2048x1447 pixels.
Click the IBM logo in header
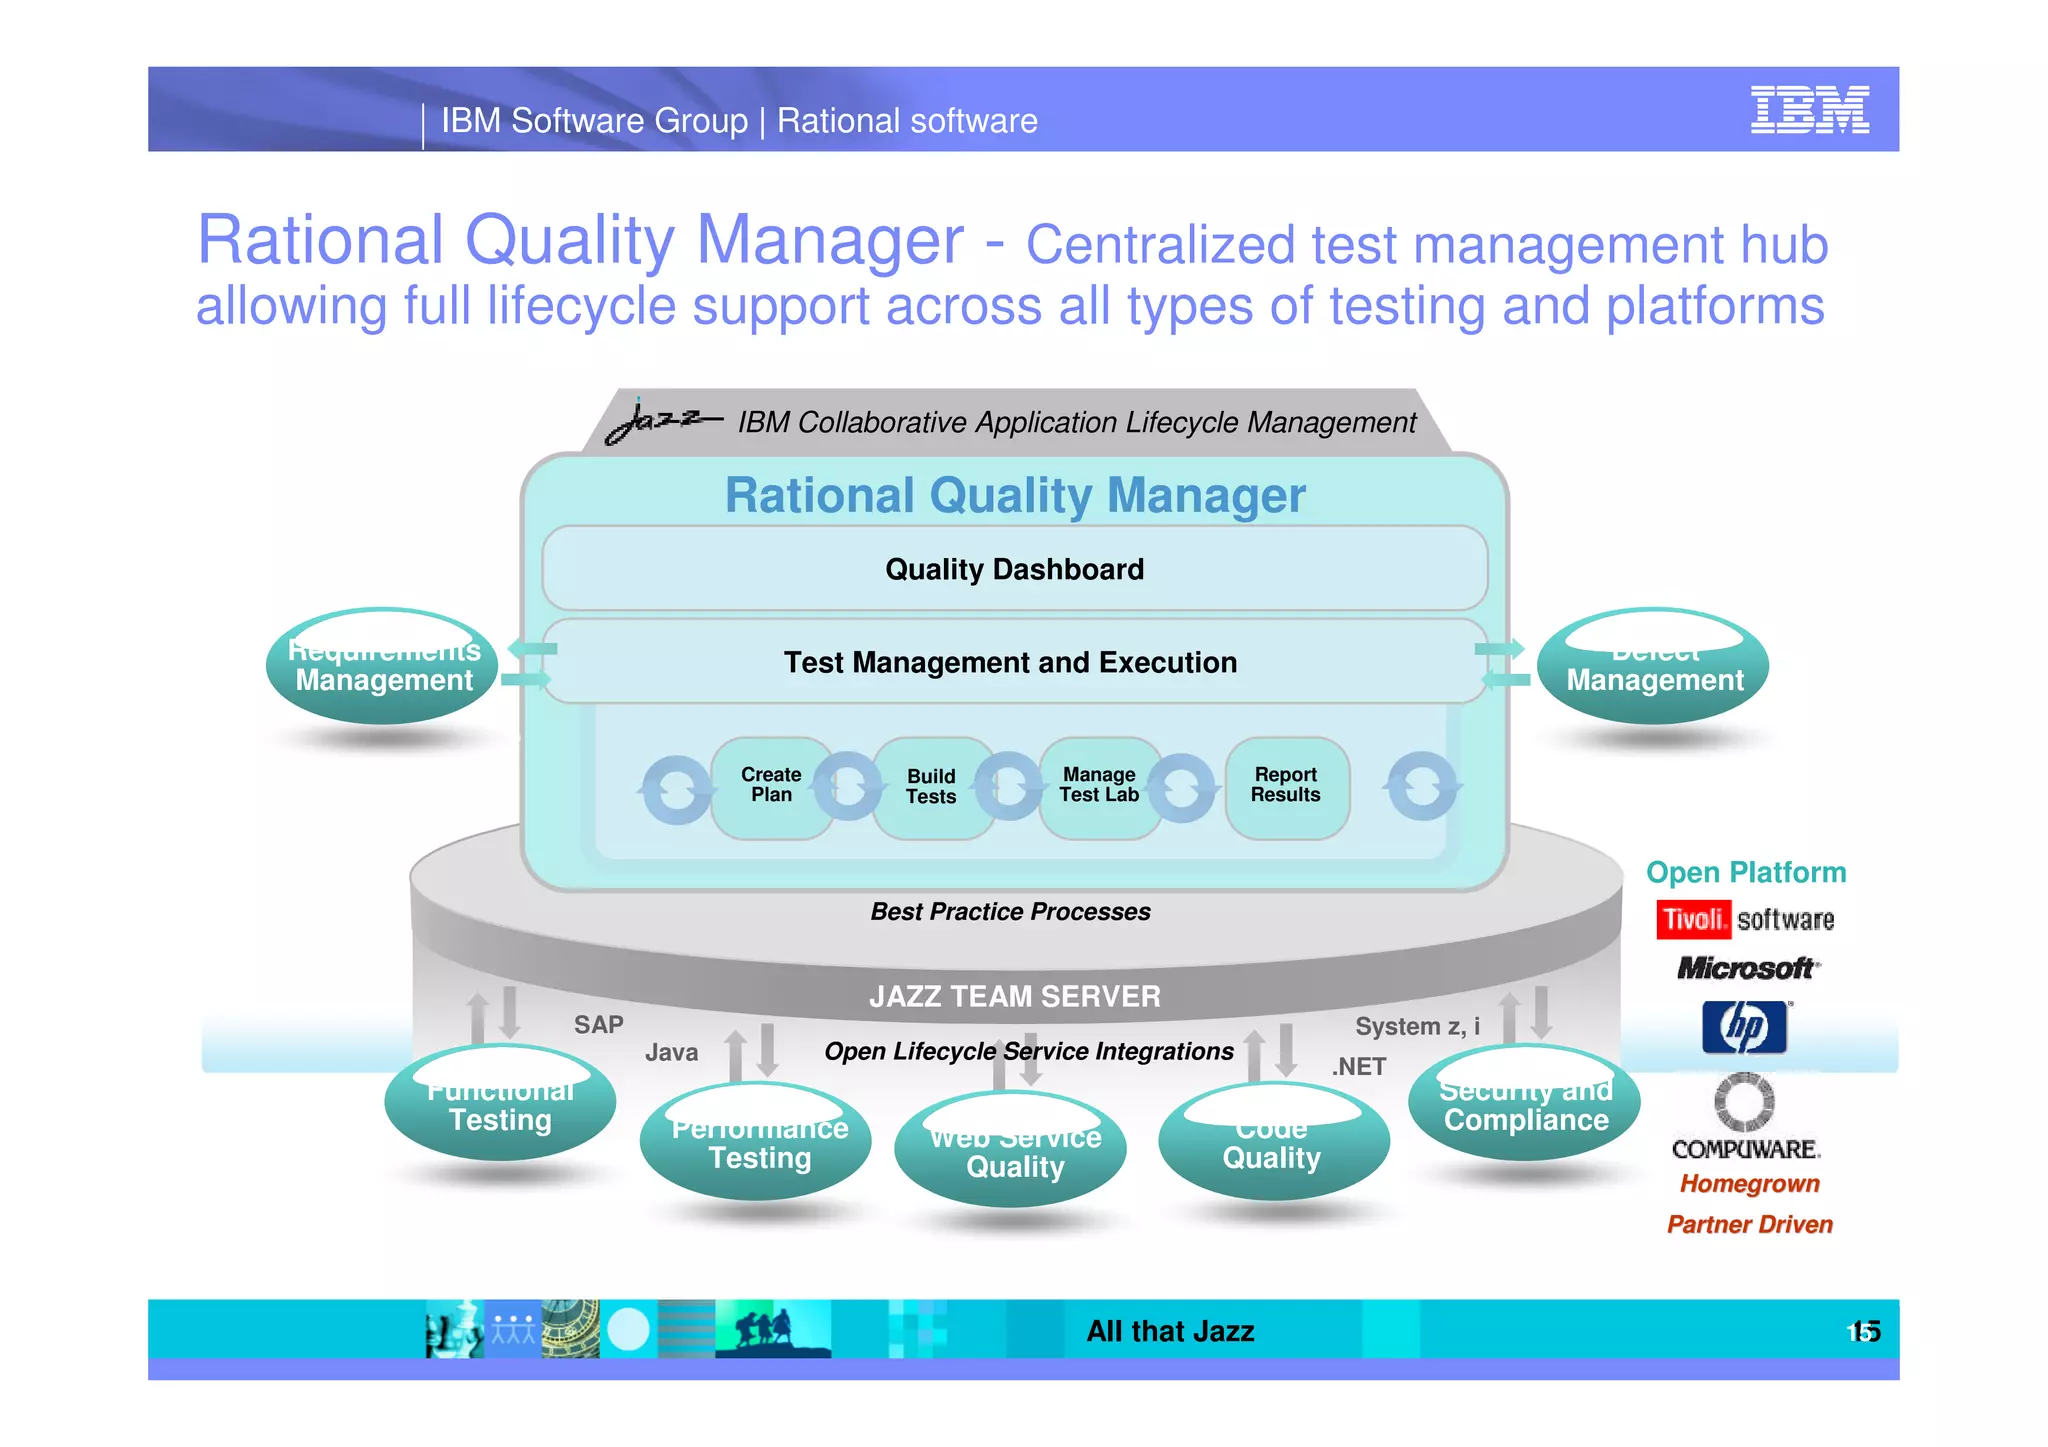1809,109
